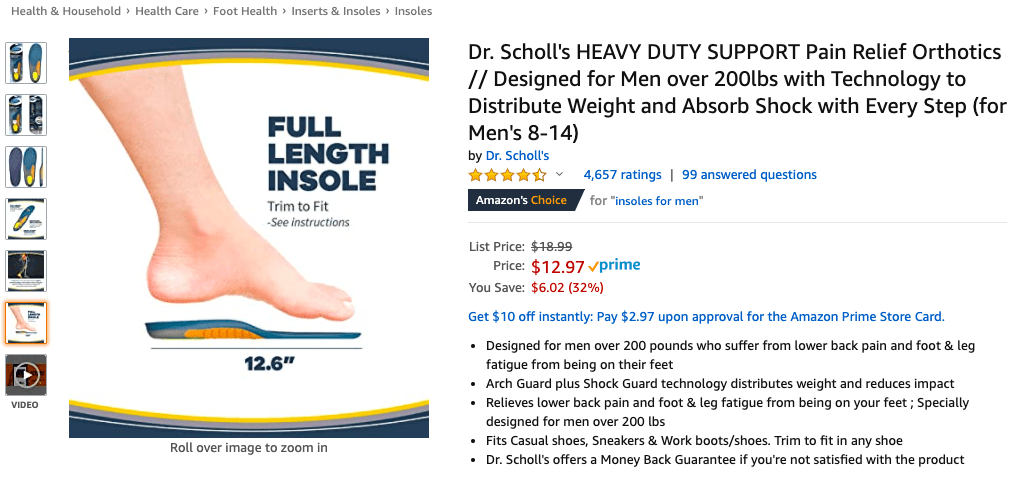Open the Inserts & Insoles breadcrumb
This screenshot has width=1023, height=484.
pyautogui.click(x=336, y=12)
